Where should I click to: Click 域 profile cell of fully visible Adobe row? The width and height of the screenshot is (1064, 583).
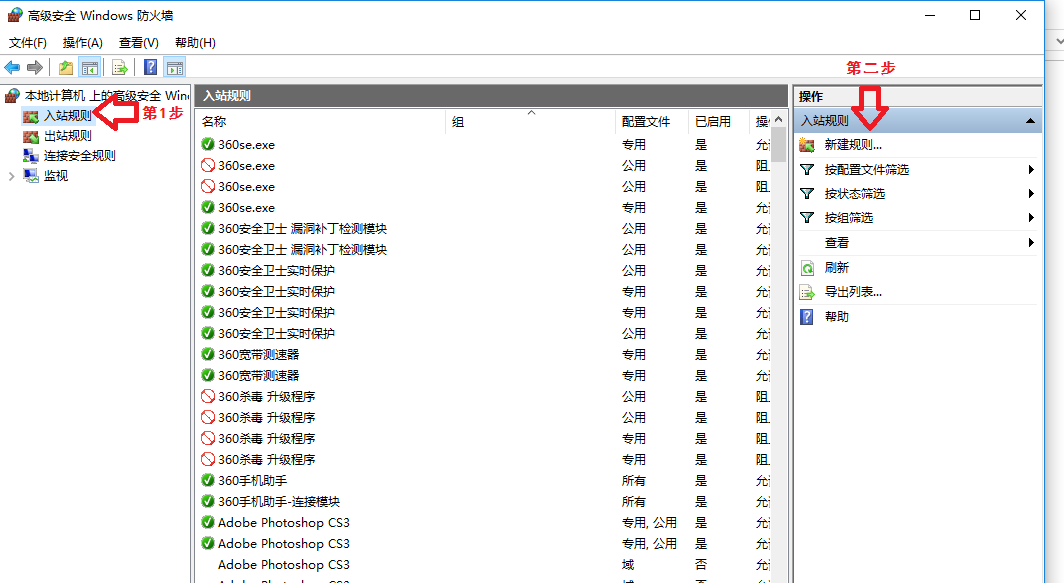(x=628, y=565)
